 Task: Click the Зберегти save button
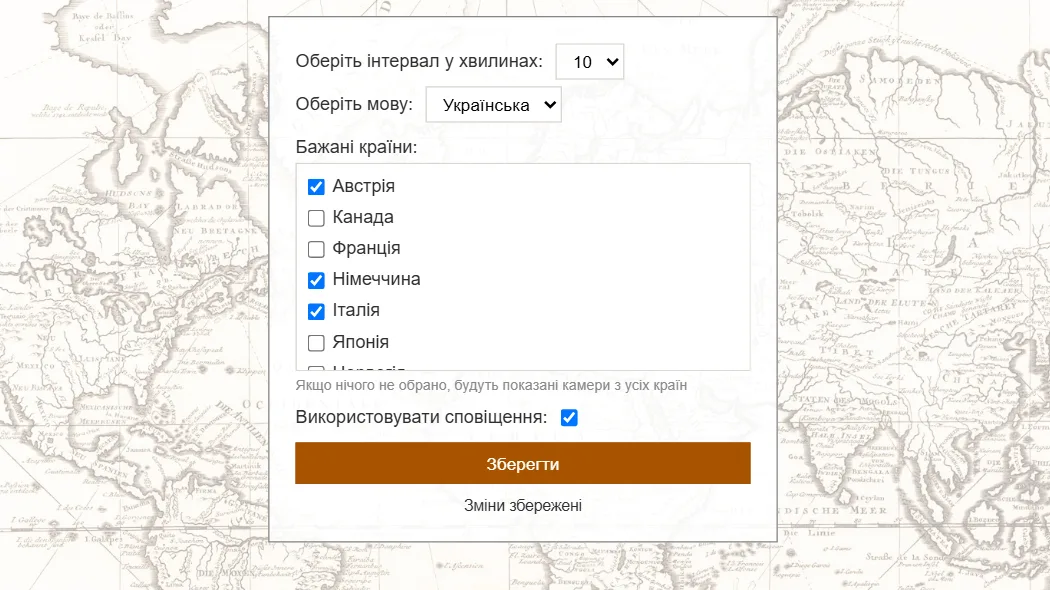click(x=523, y=463)
